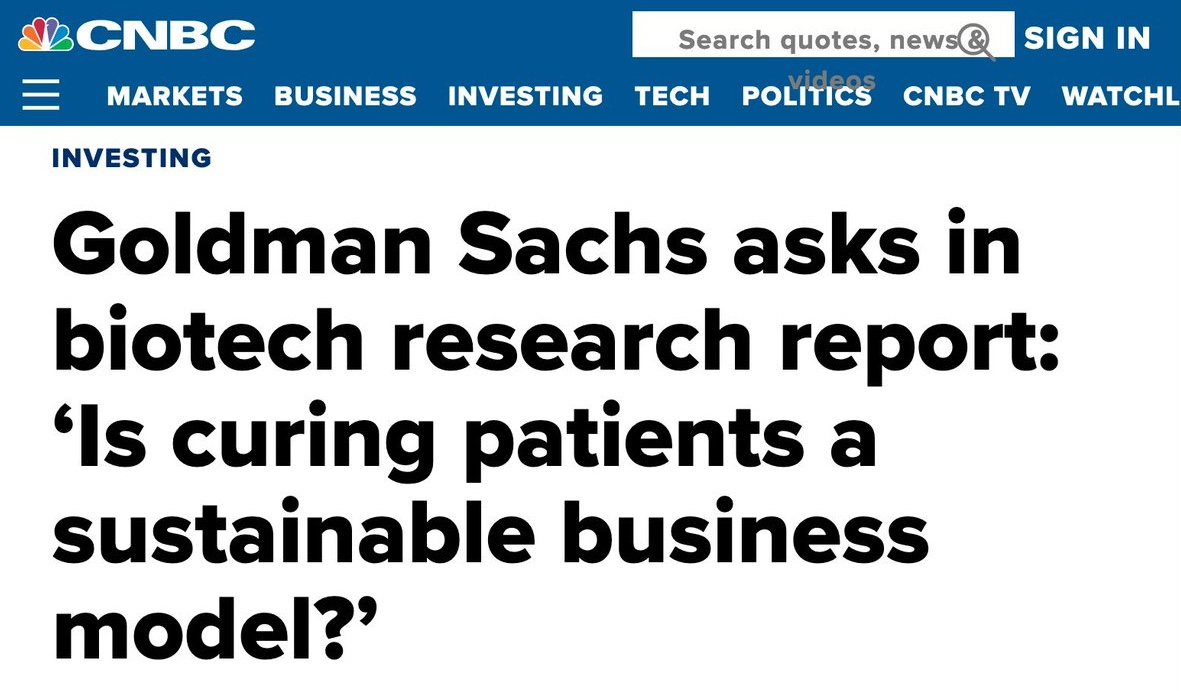Focus the 'Search quotes, news' field

click(x=815, y=39)
